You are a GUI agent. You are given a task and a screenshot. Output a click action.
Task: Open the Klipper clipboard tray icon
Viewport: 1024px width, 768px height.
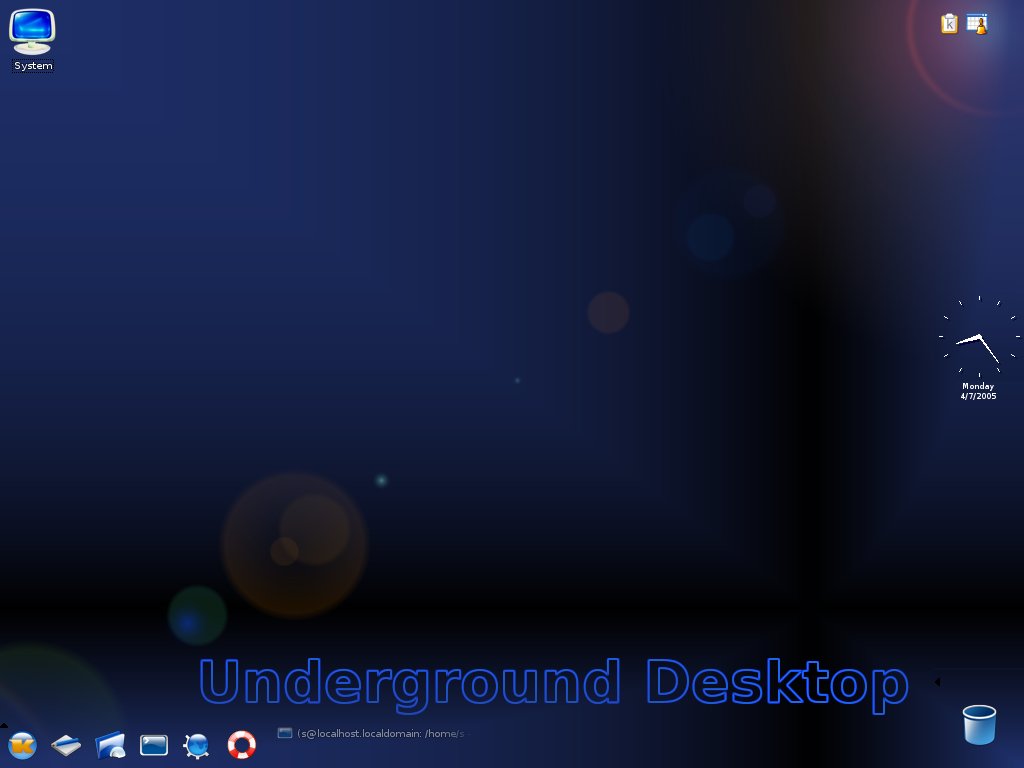(x=949, y=24)
